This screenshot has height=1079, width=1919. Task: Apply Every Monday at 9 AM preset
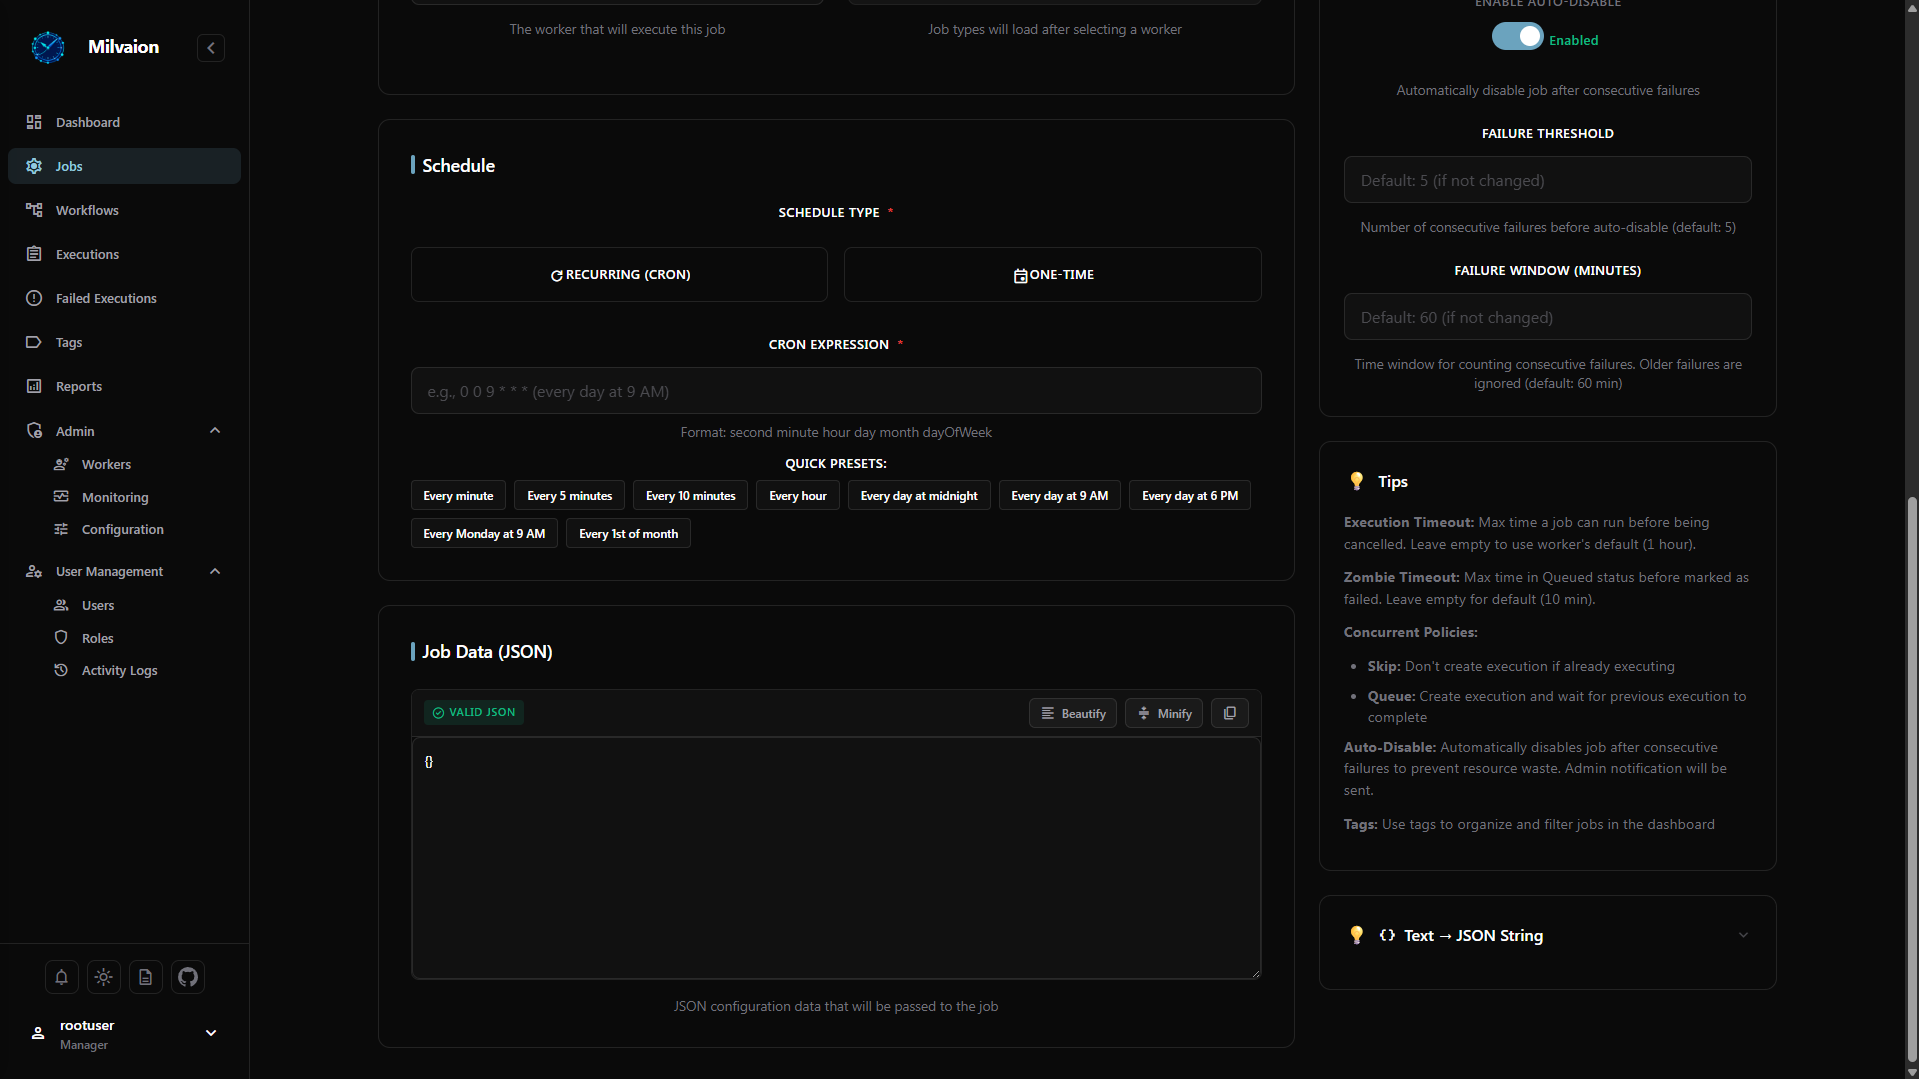click(x=484, y=534)
